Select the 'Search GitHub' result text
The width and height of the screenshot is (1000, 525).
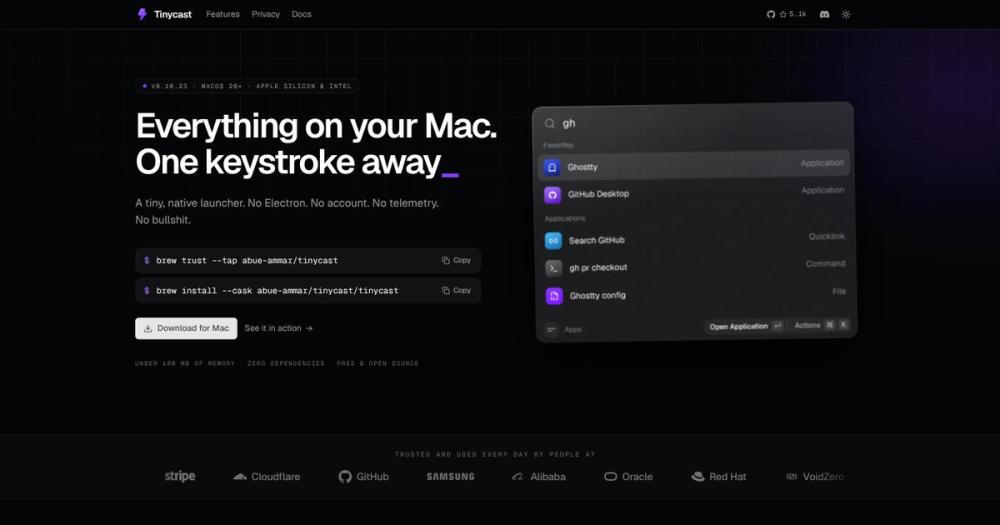(x=596, y=240)
